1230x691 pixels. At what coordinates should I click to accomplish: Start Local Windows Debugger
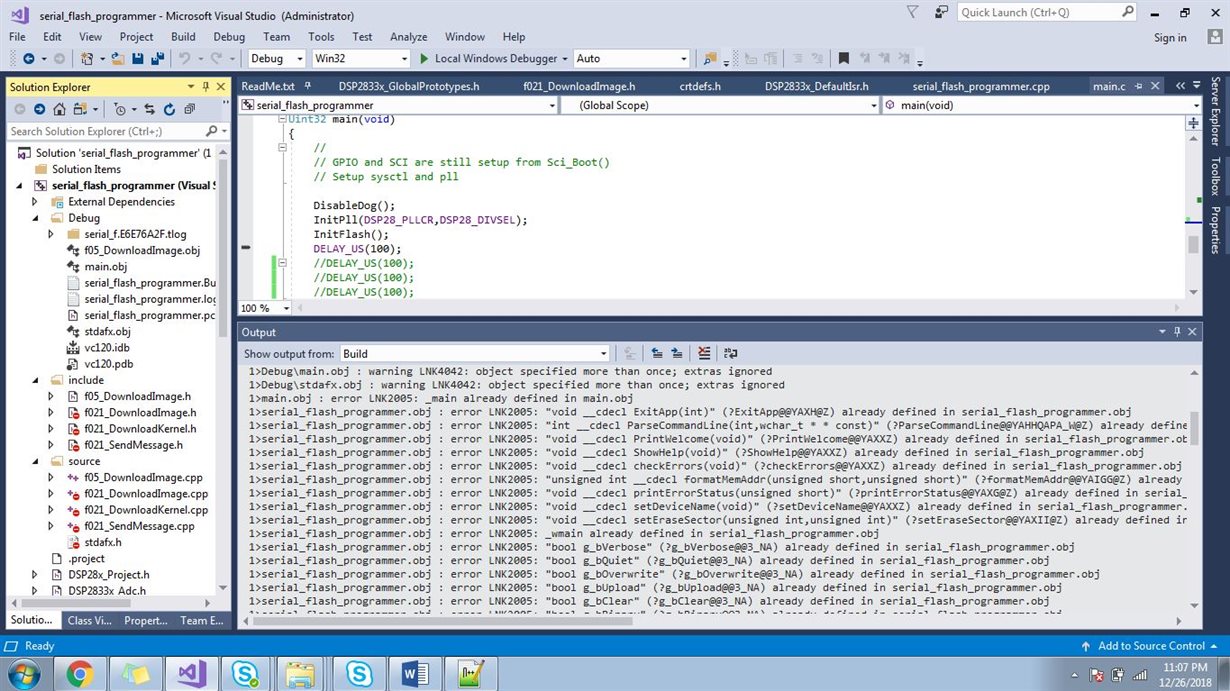tap(492, 58)
